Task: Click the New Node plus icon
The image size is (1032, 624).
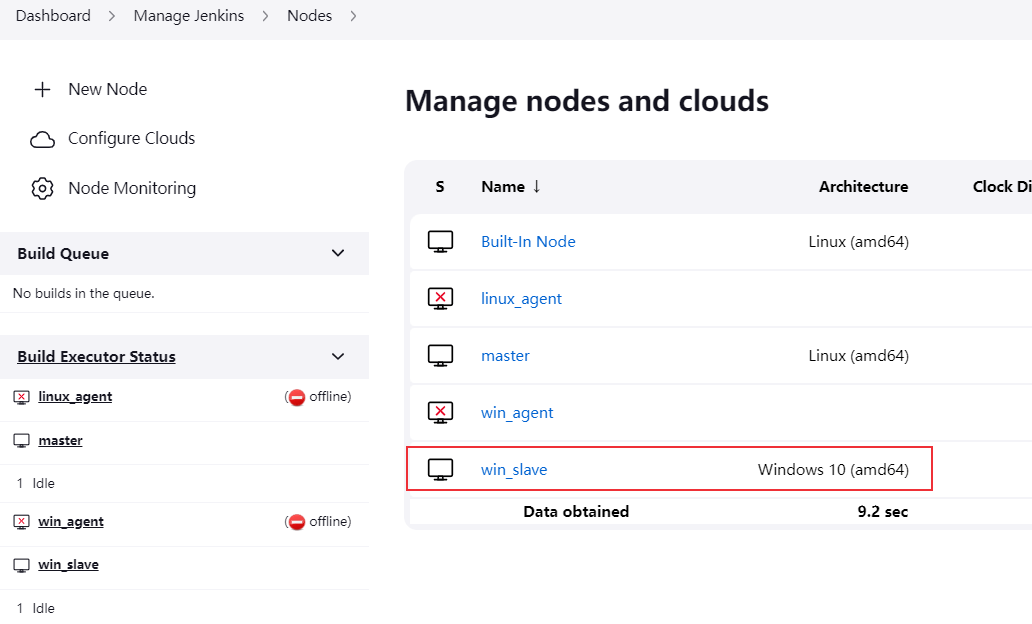Action: [x=42, y=89]
